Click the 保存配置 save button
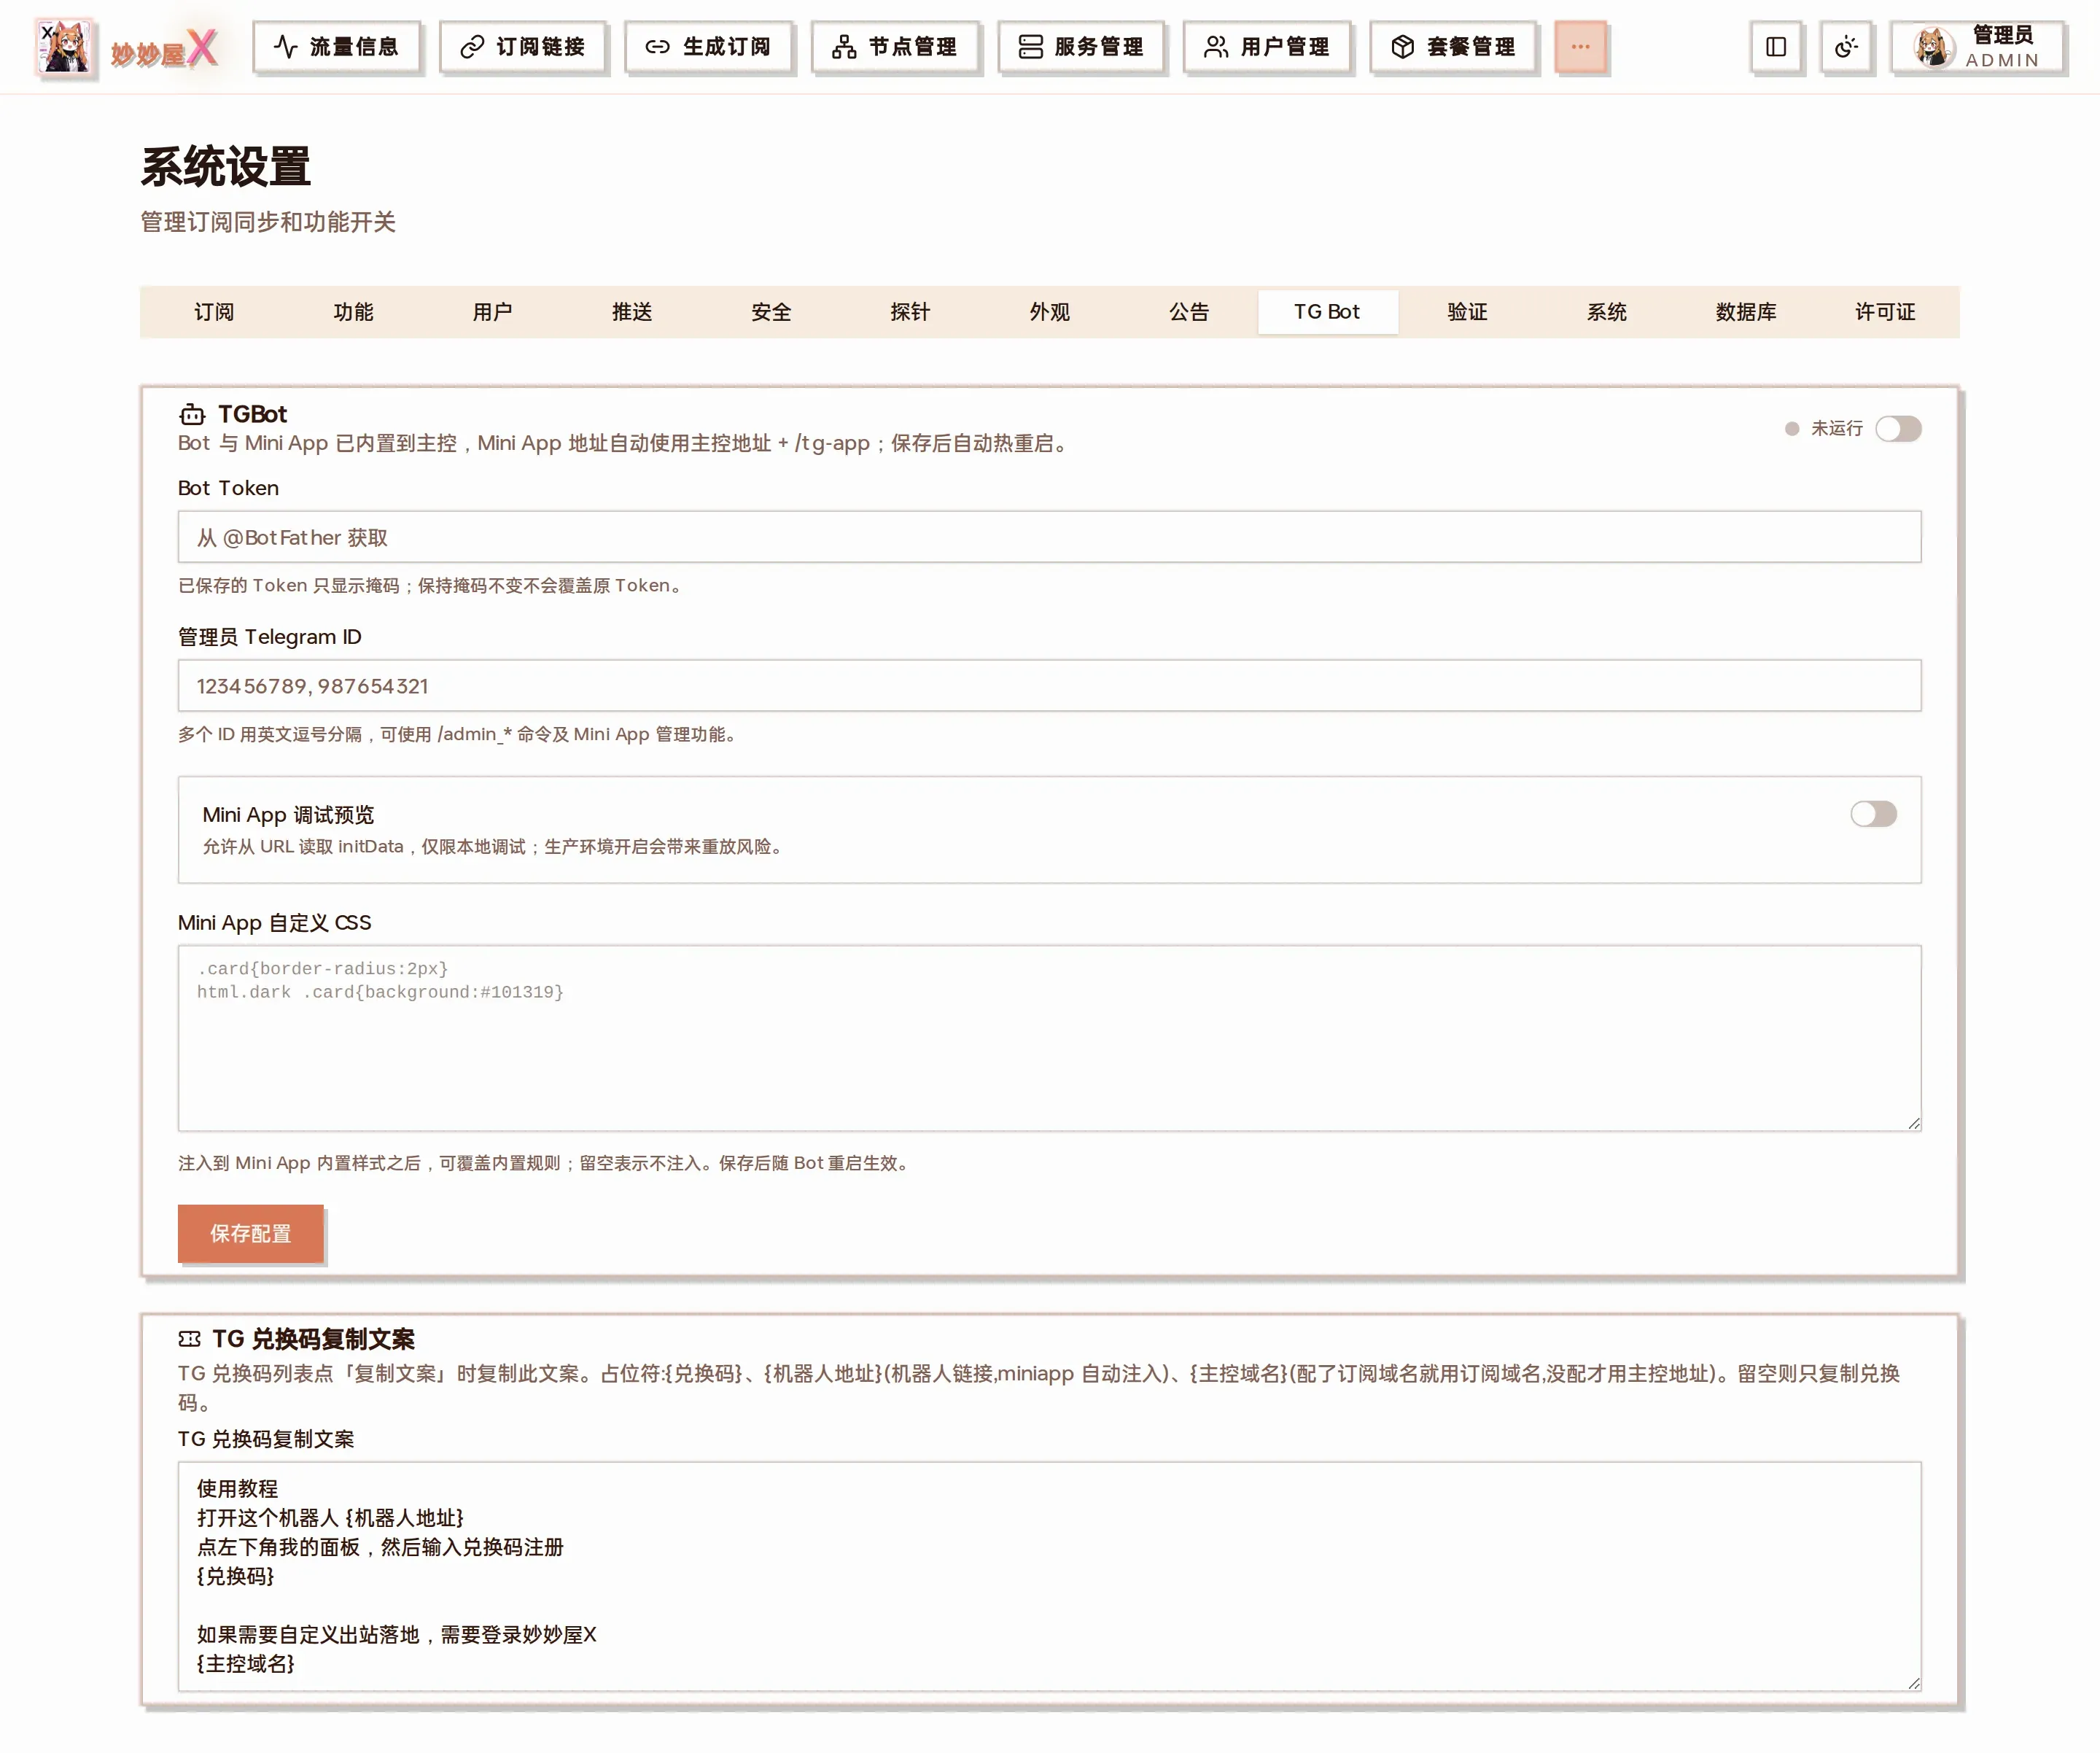Screen dimensions: 2100x1753 tap(250, 1234)
